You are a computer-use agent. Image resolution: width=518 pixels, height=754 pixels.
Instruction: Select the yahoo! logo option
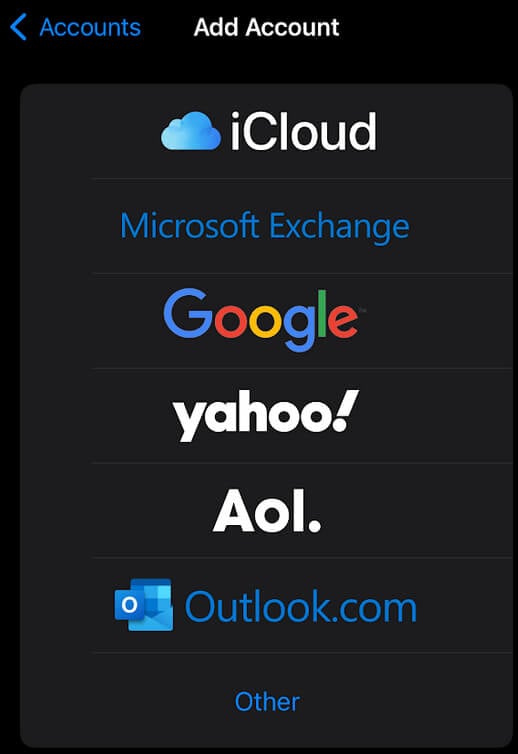[x=265, y=416]
